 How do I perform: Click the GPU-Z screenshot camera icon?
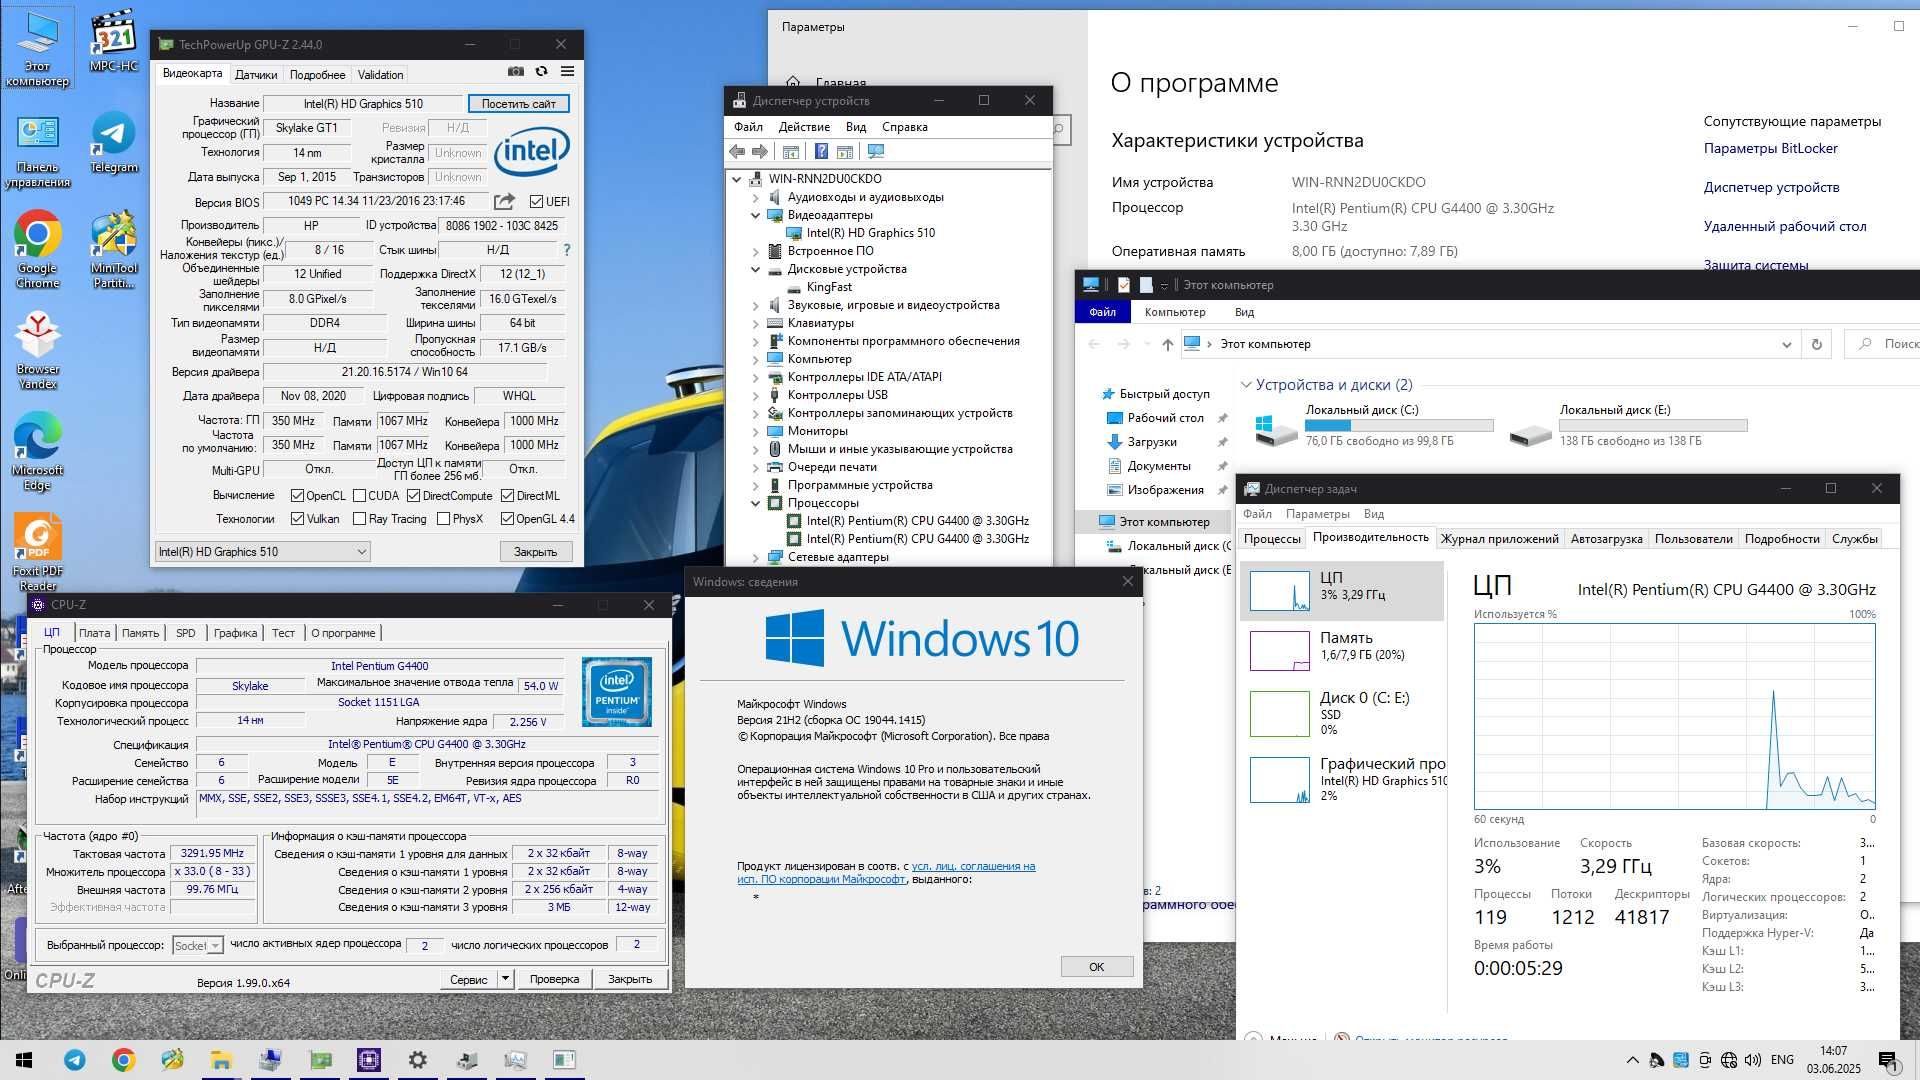coord(515,72)
